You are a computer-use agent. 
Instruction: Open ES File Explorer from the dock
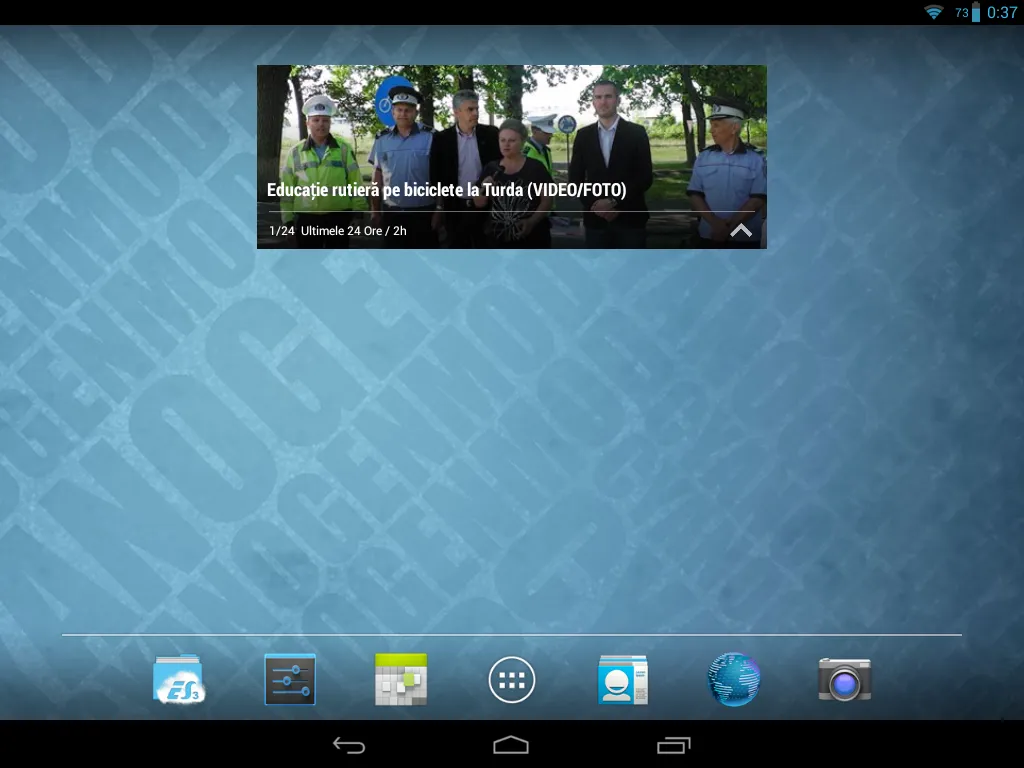(179, 680)
